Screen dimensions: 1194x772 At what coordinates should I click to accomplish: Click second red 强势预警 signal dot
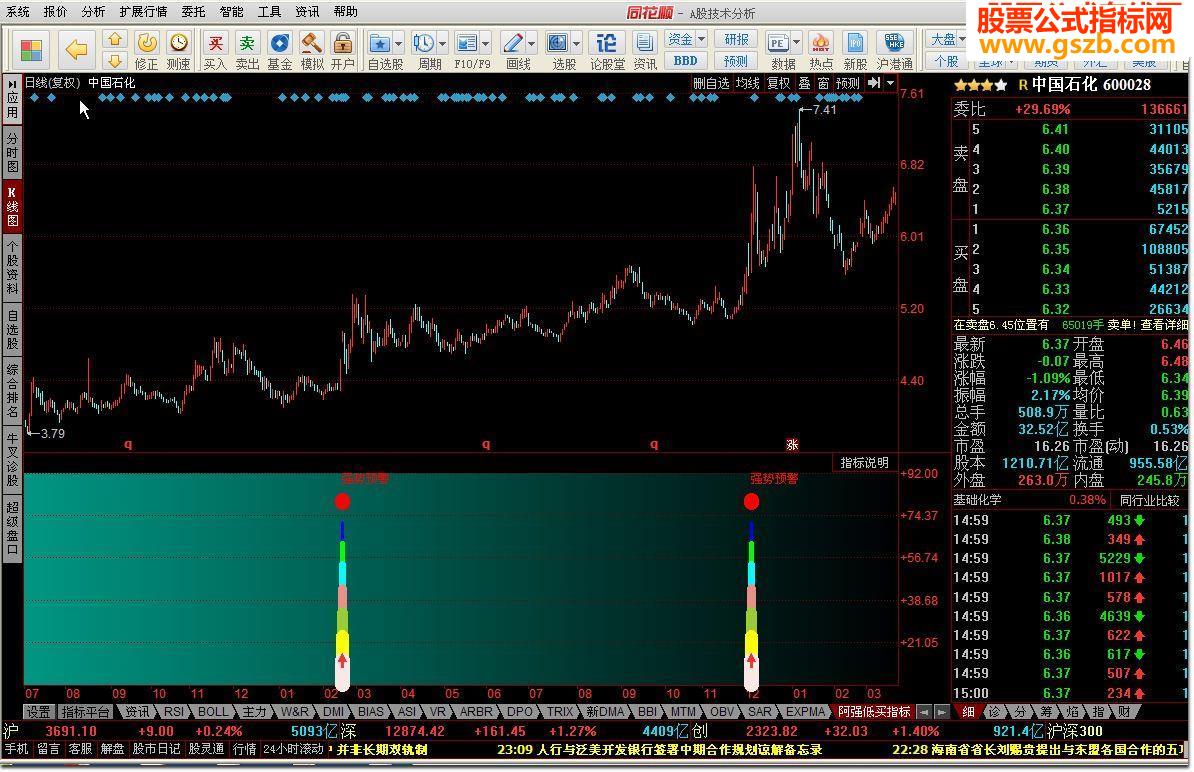pos(752,501)
